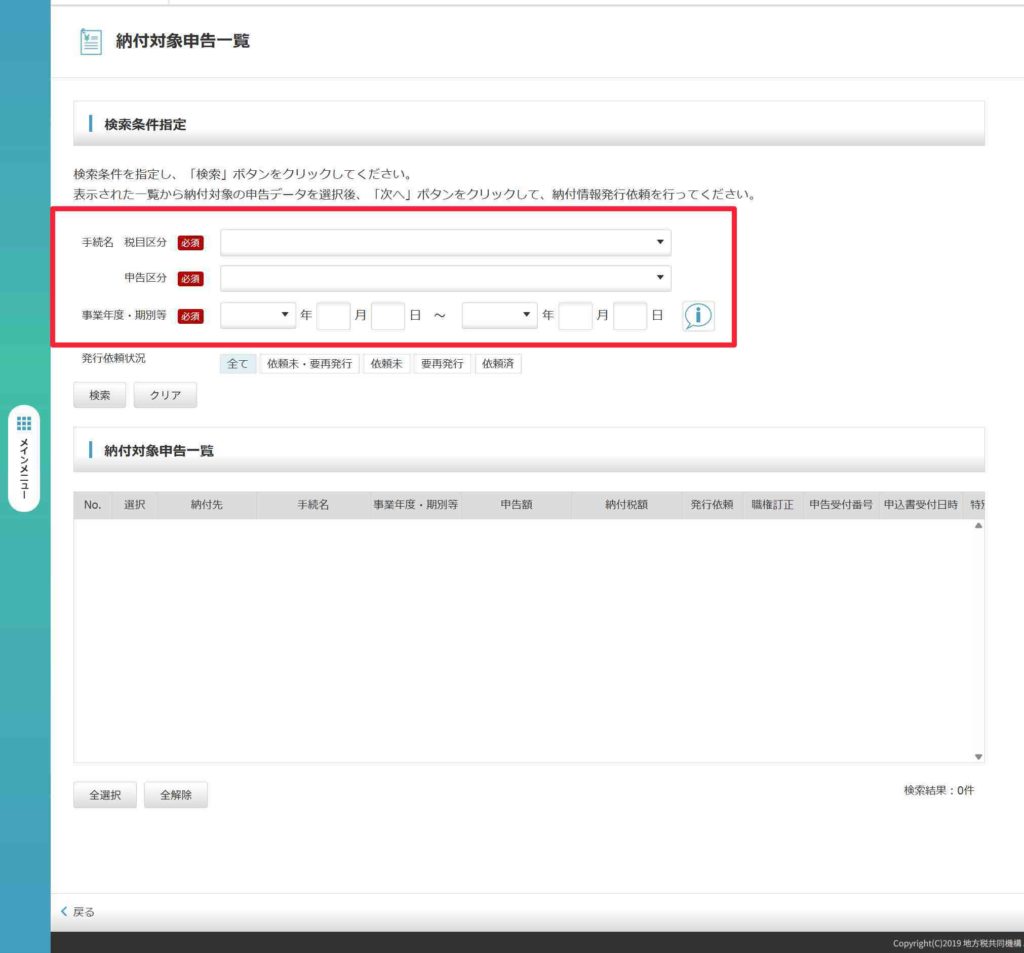
Task: Open the start era year dropdown
Action: coord(257,315)
